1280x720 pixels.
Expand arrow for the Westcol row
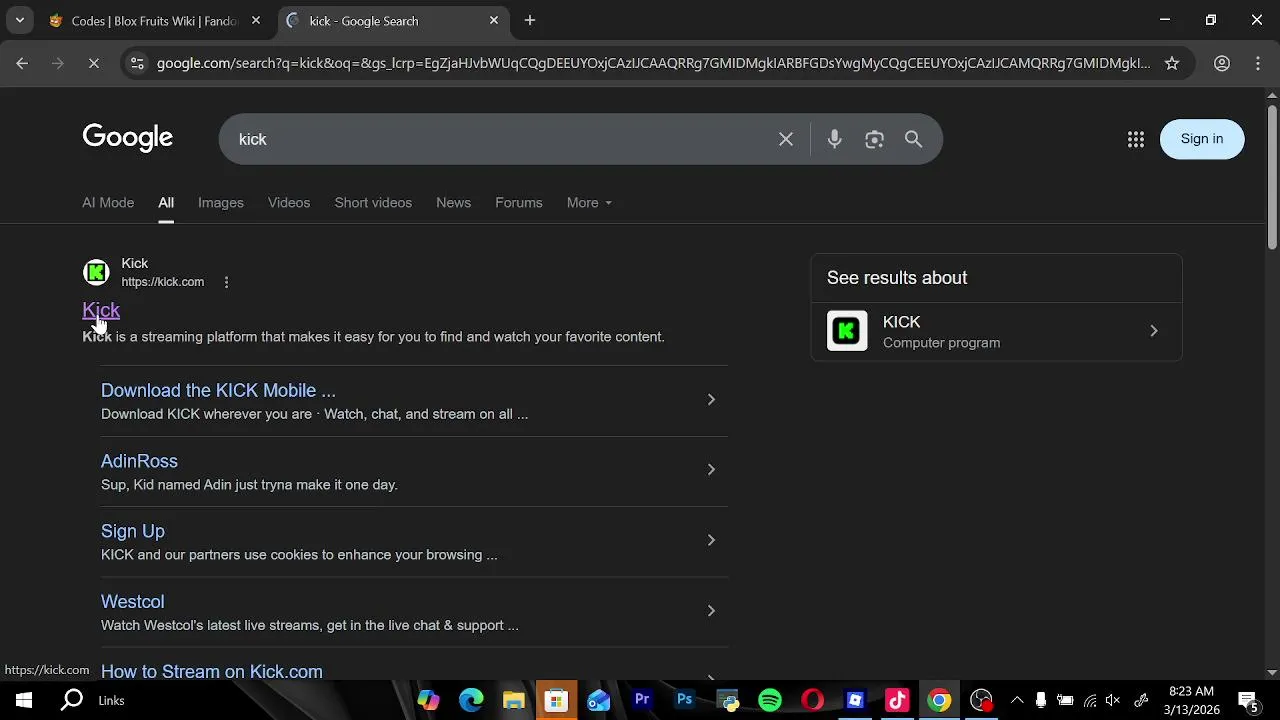click(x=711, y=611)
